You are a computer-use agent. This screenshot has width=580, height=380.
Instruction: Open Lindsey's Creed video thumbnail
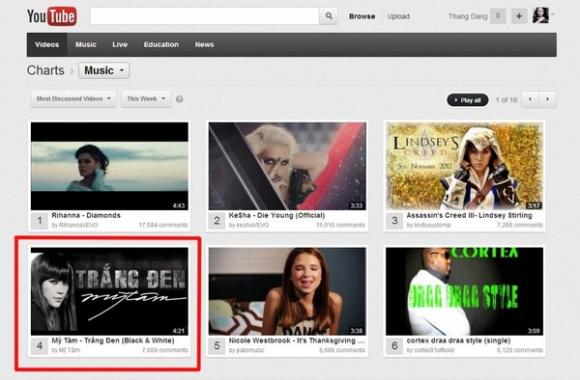coord(465,166)
